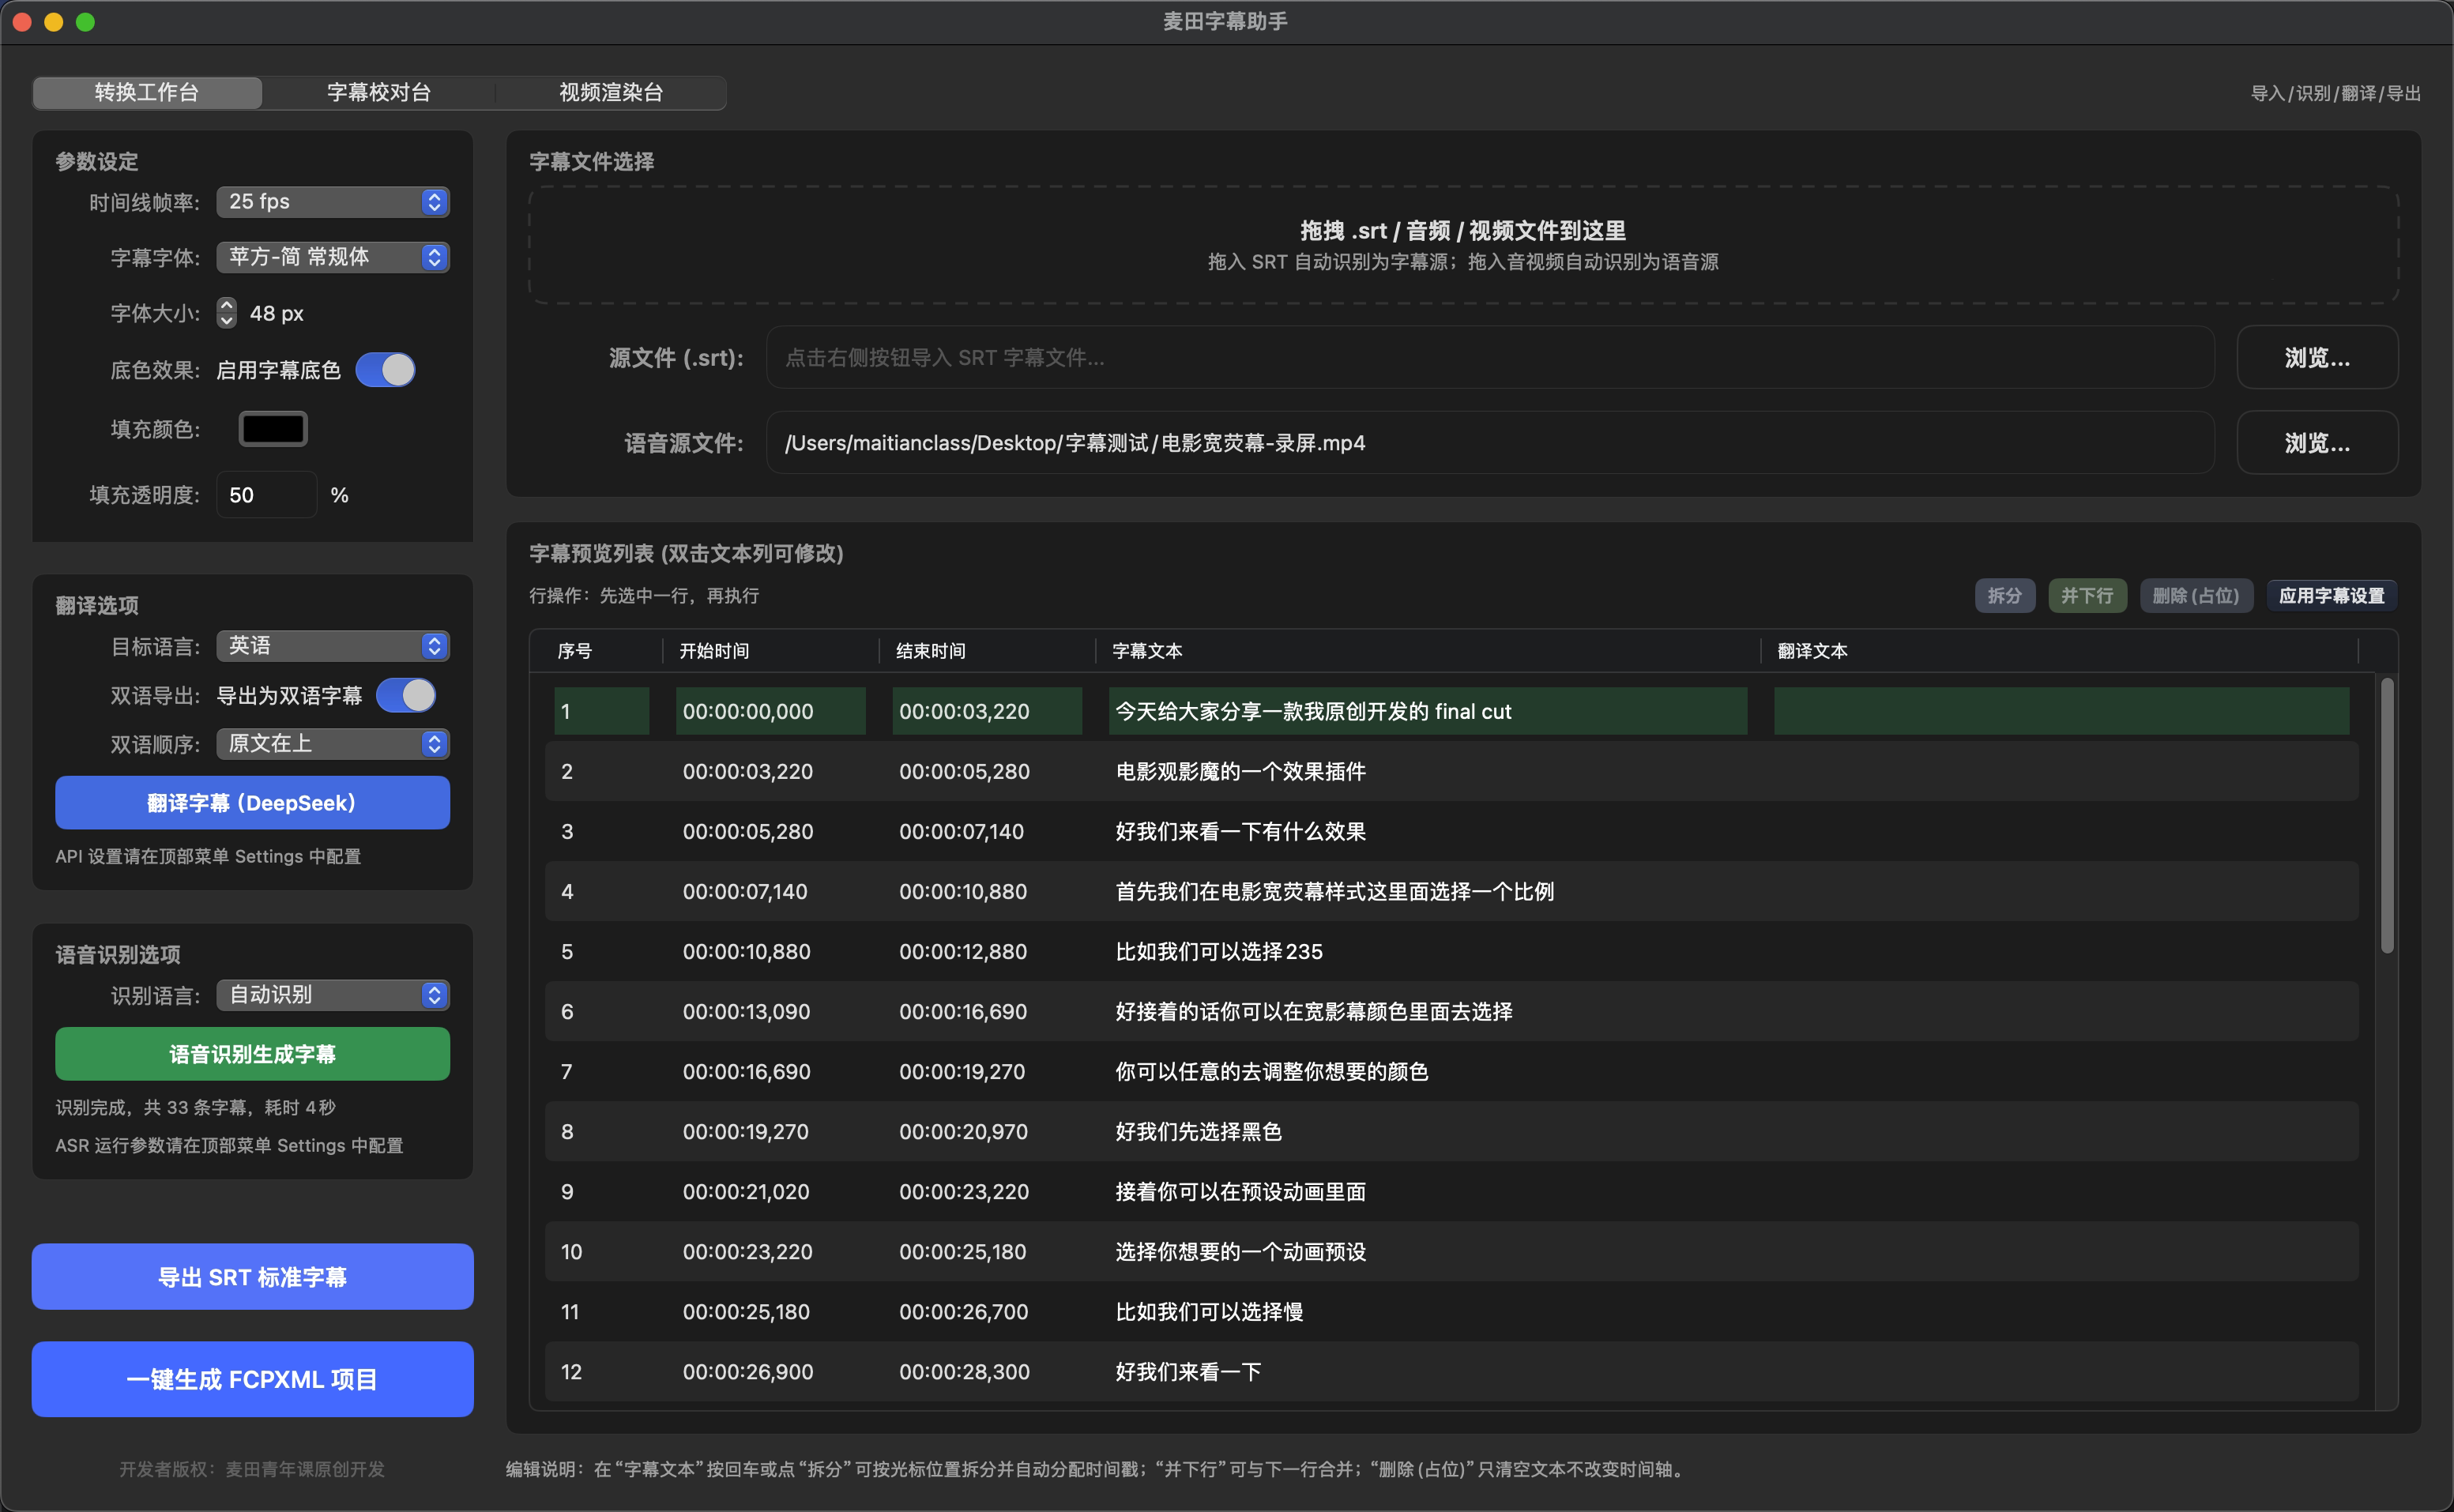This screenshot has height=1512, width=2454.
Task: Switch to the 视频渲染台 tab
Action: pos(611,93)
